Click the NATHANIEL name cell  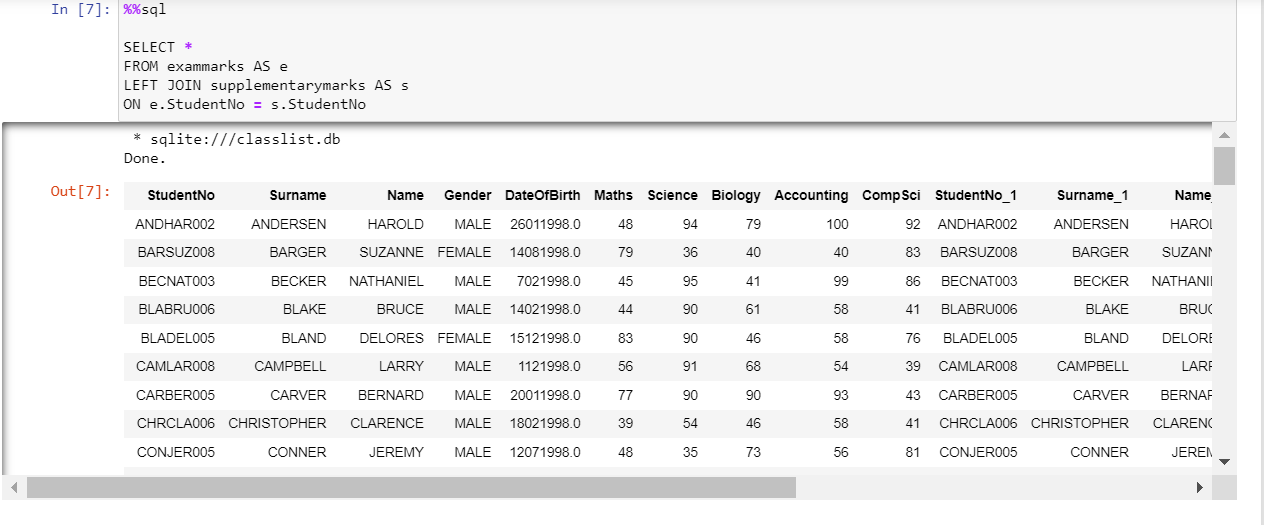tap(387, 281)
